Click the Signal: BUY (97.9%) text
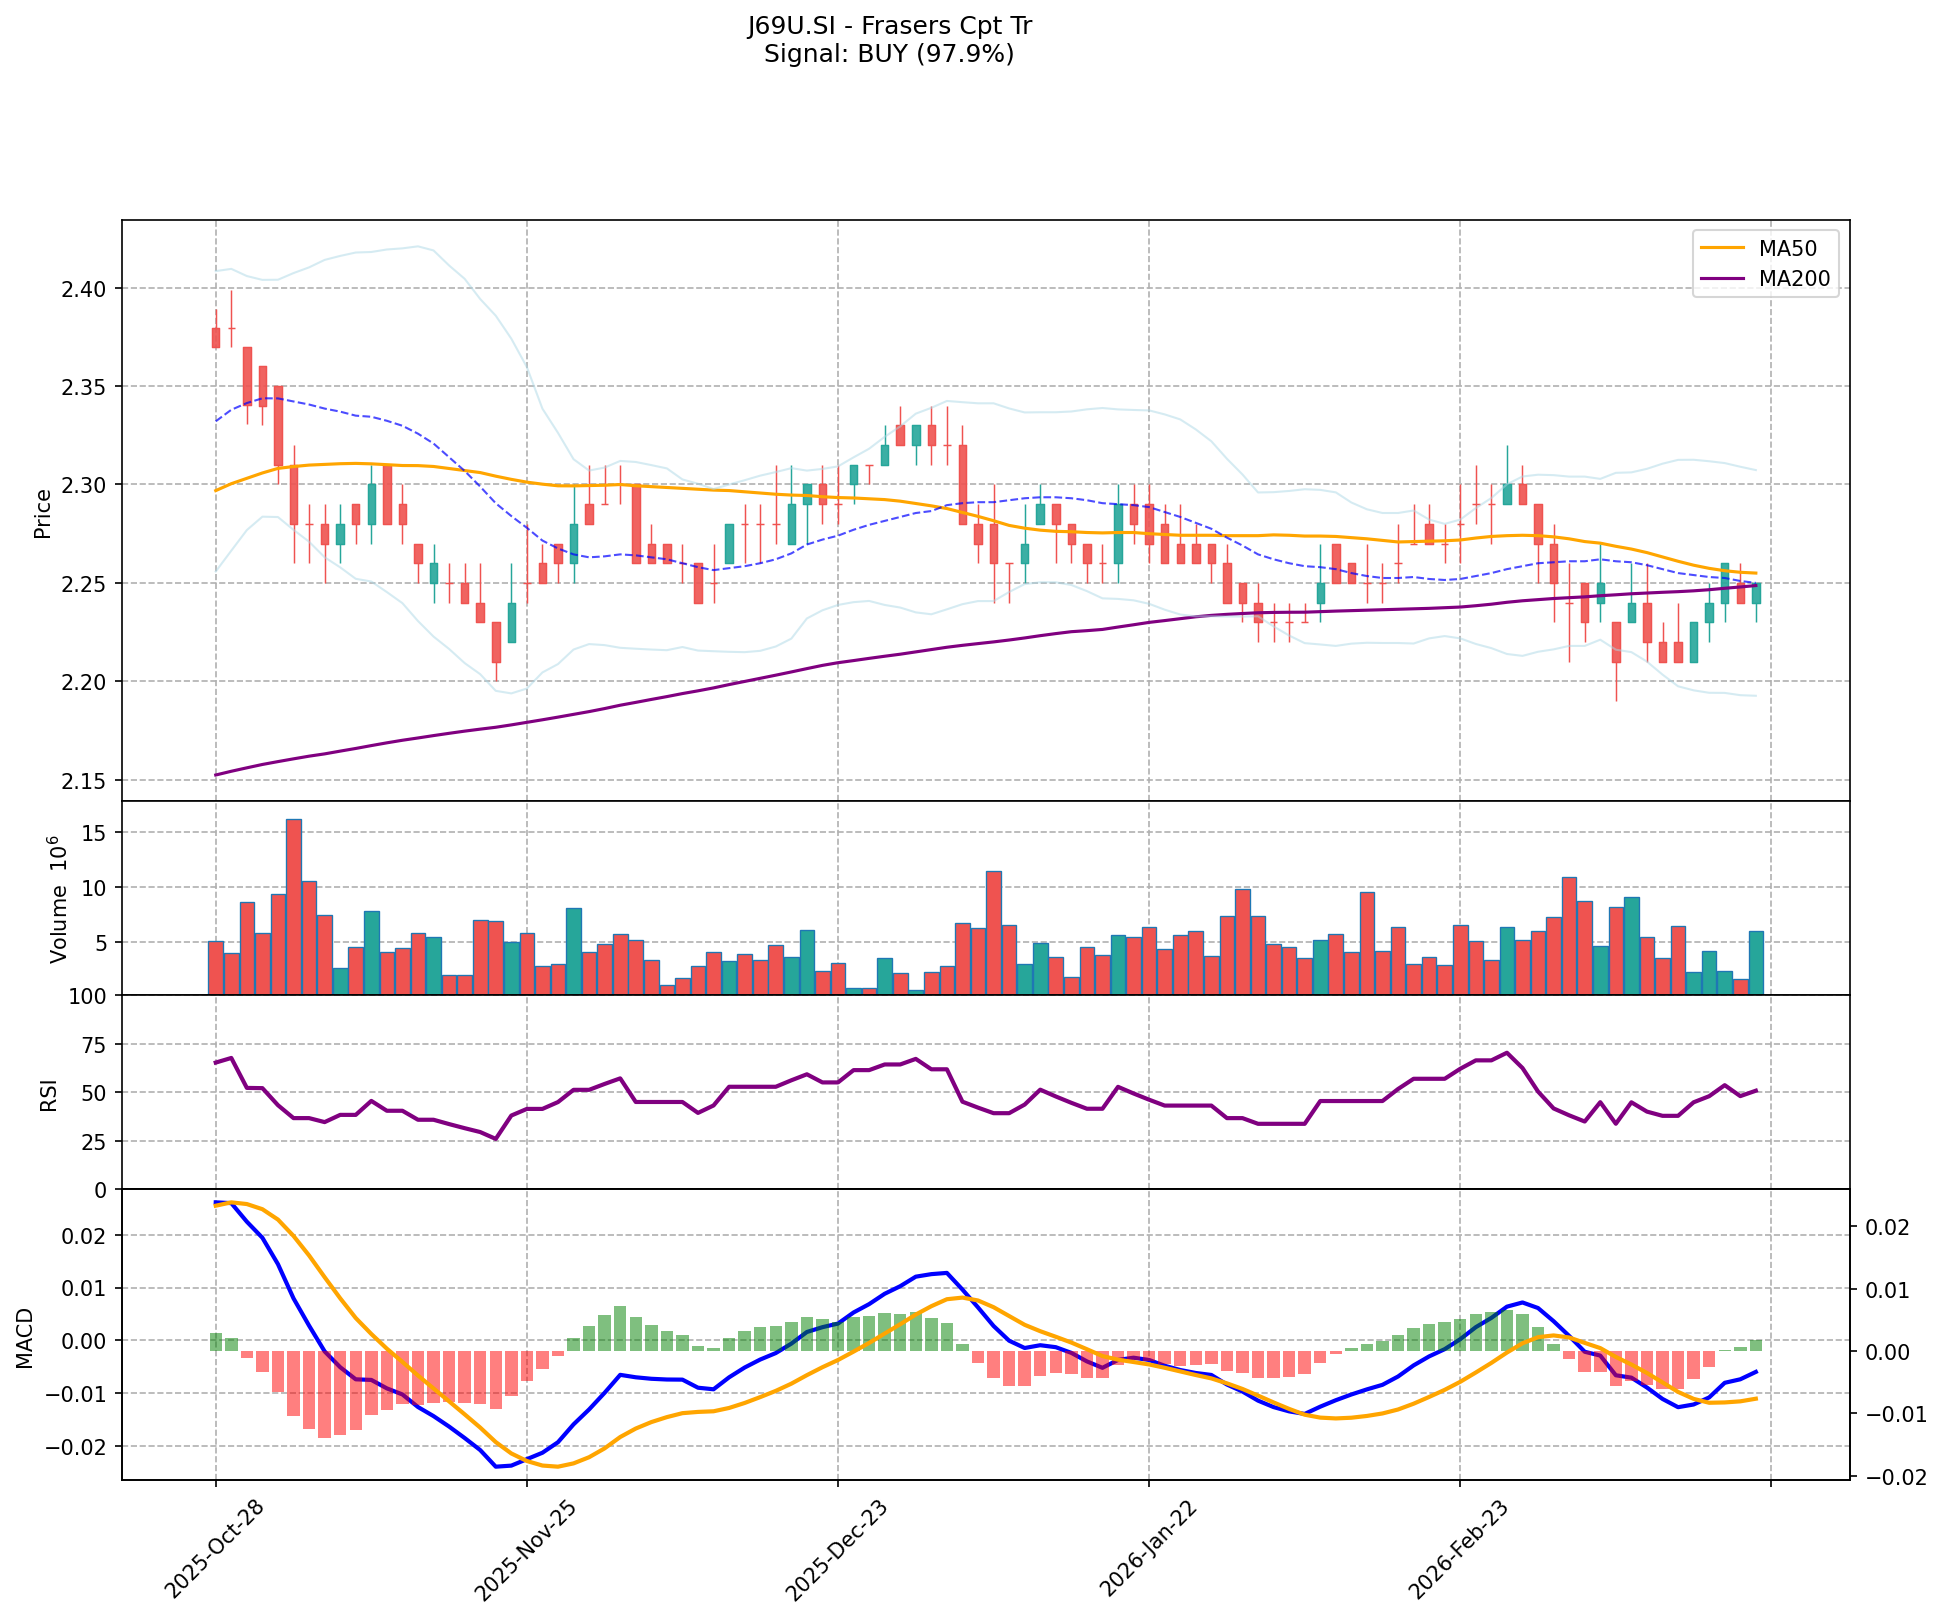Viewport: 1943px width, 1619px height. [889, 54]
